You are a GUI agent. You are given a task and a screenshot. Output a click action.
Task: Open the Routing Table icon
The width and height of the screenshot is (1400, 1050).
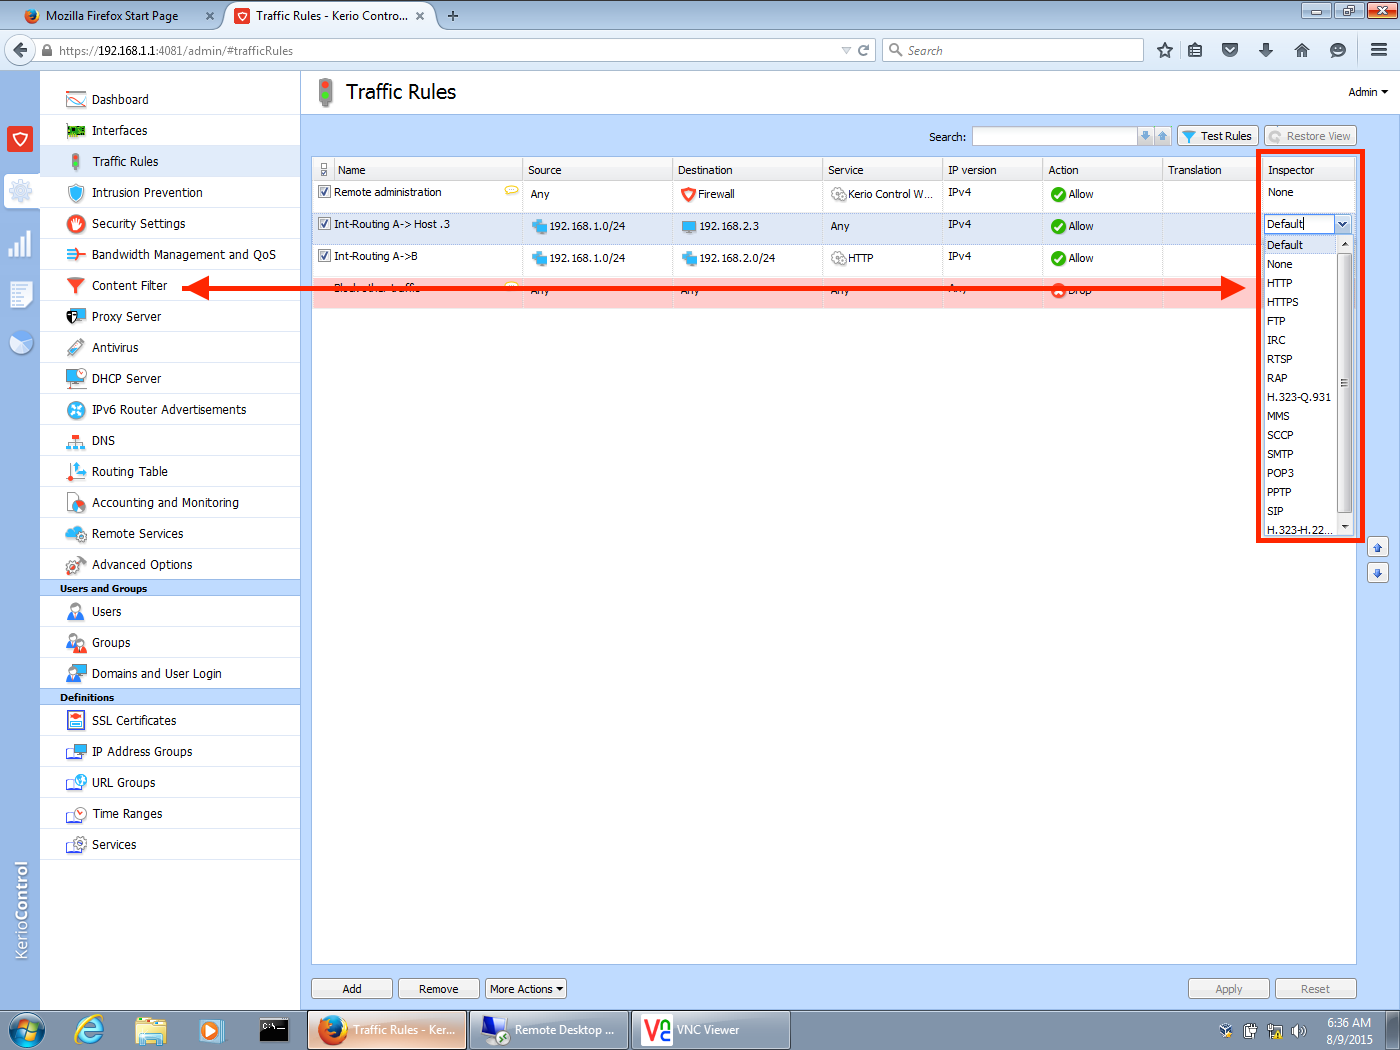click(x=76, y=471)
